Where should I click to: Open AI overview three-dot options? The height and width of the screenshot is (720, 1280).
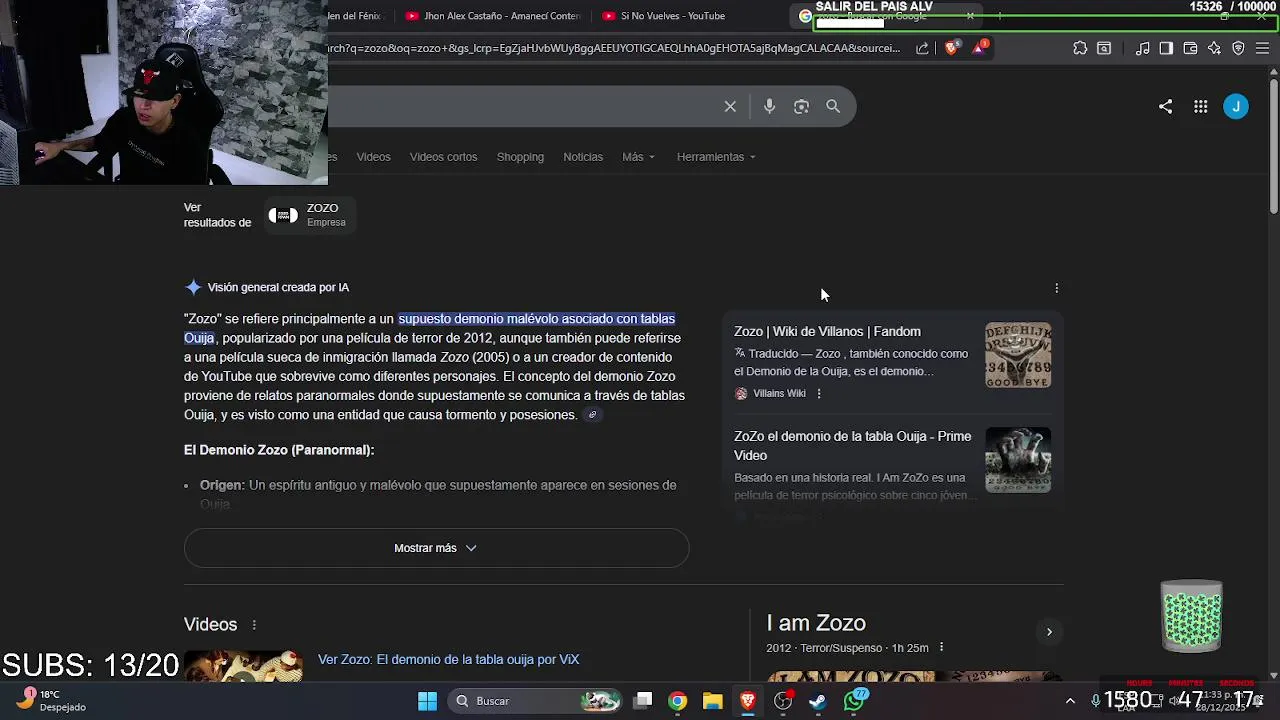pyautogui.click(x=1056, y=288)
